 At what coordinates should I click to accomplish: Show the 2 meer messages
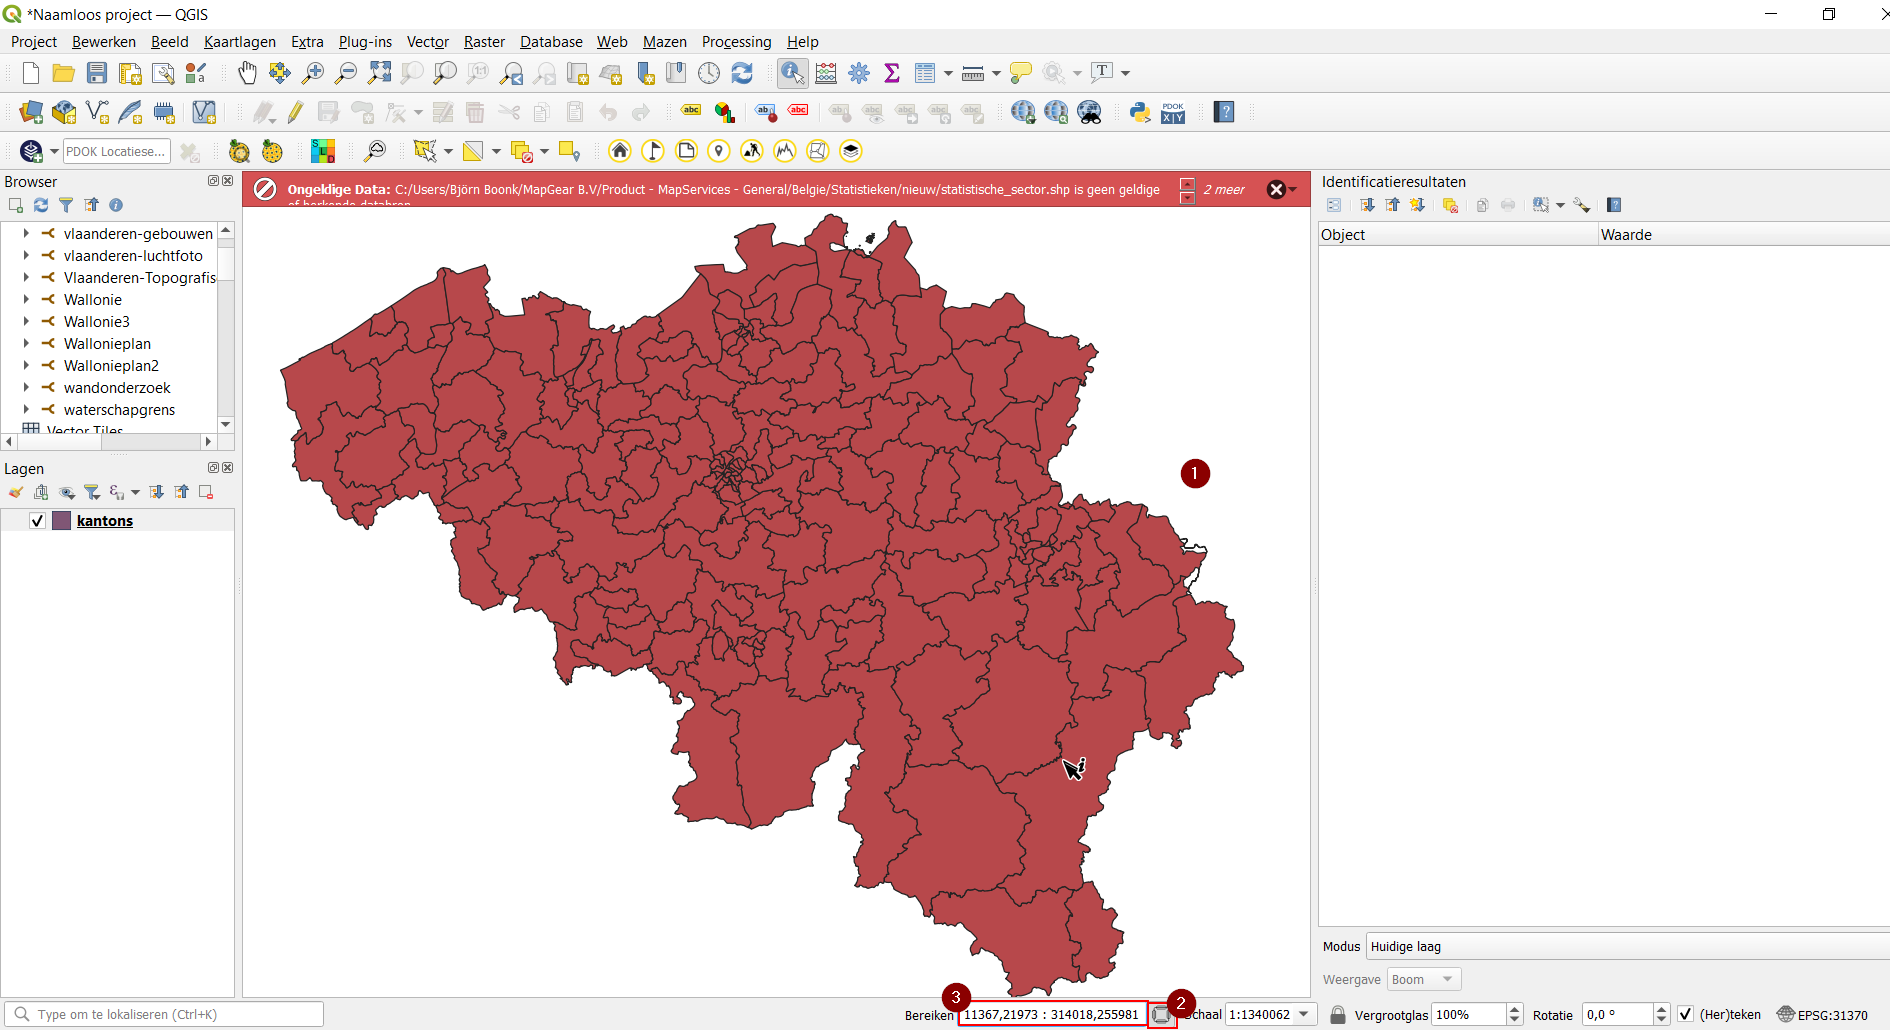1224,189
